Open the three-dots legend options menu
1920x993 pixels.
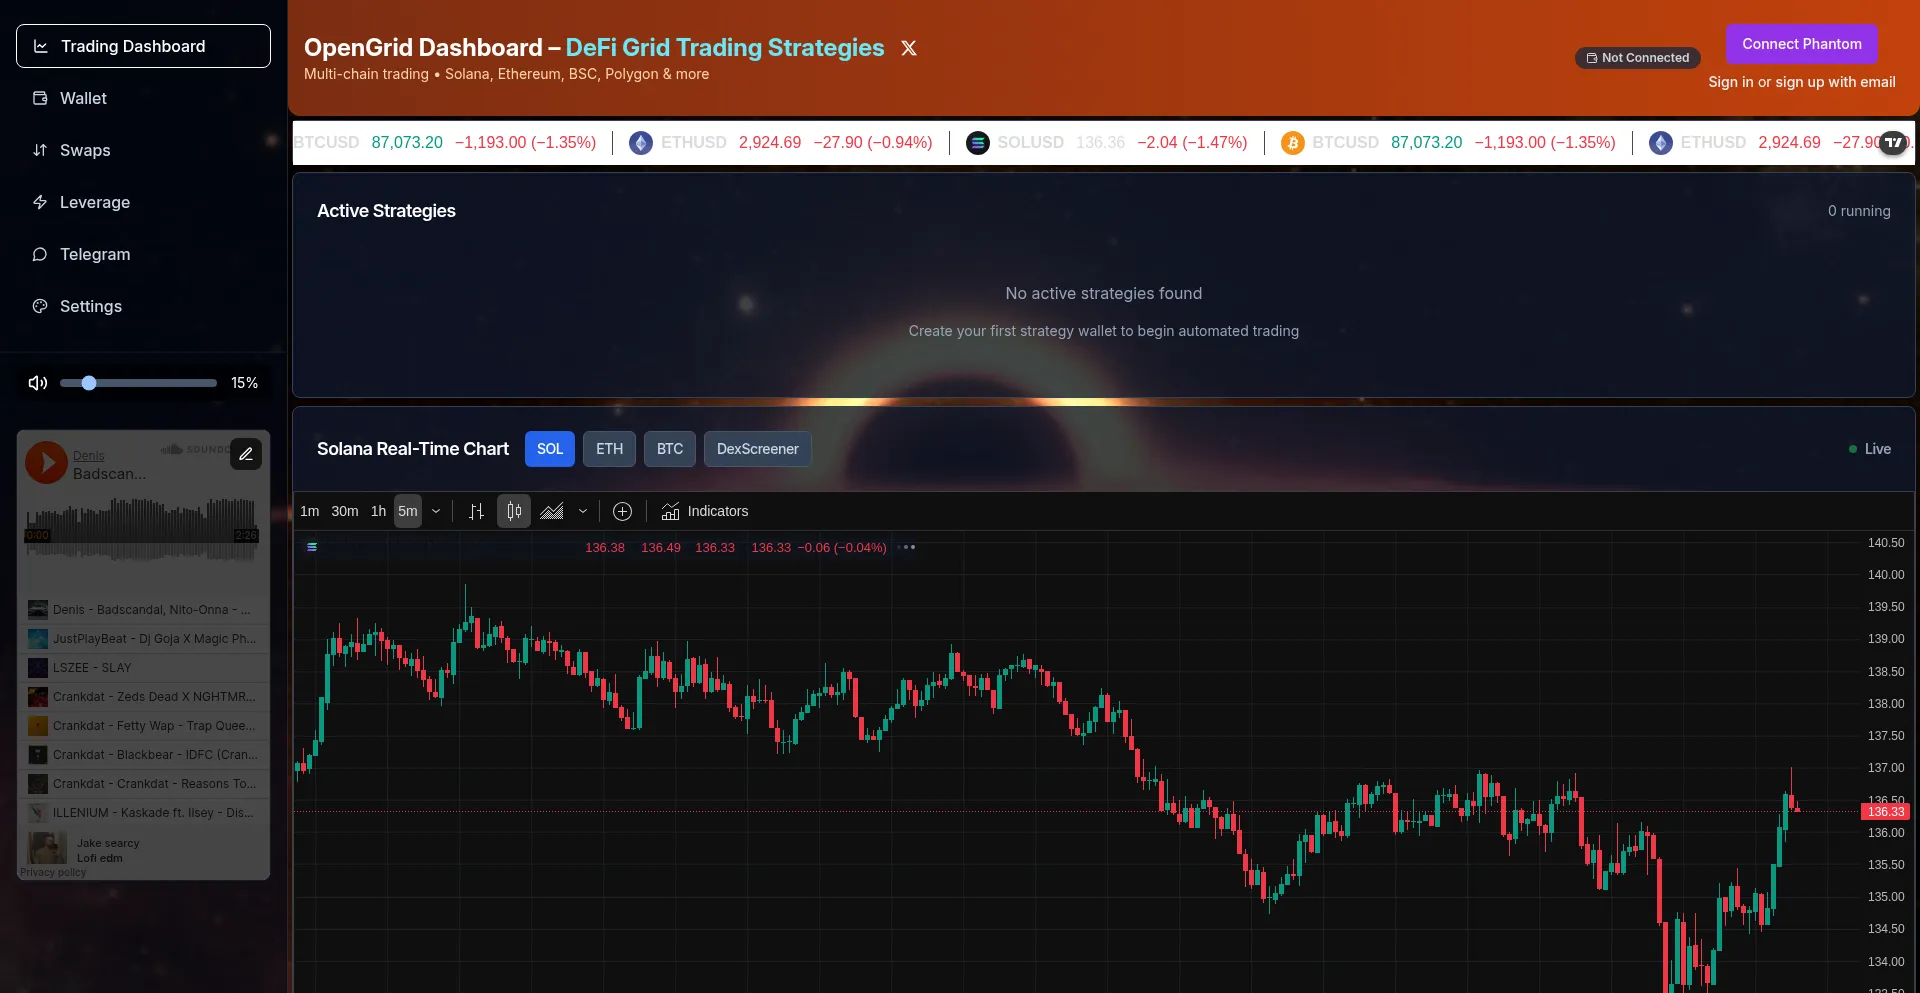tap(908, 548)
